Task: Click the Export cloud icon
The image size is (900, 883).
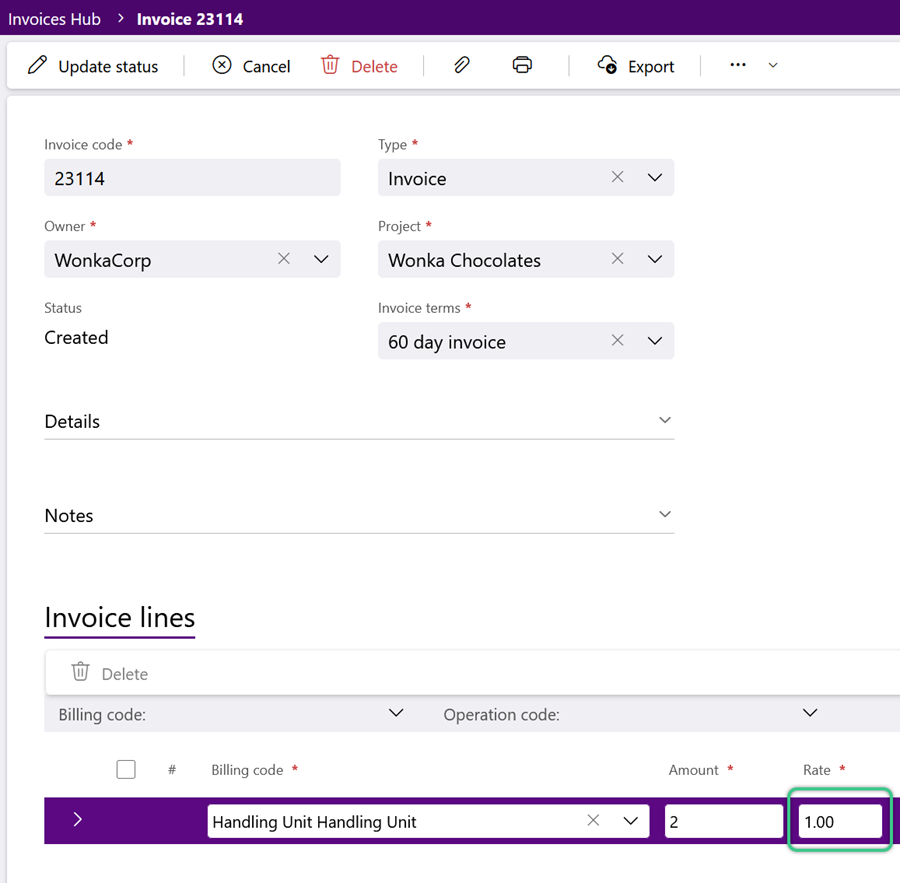Action: 607,65
